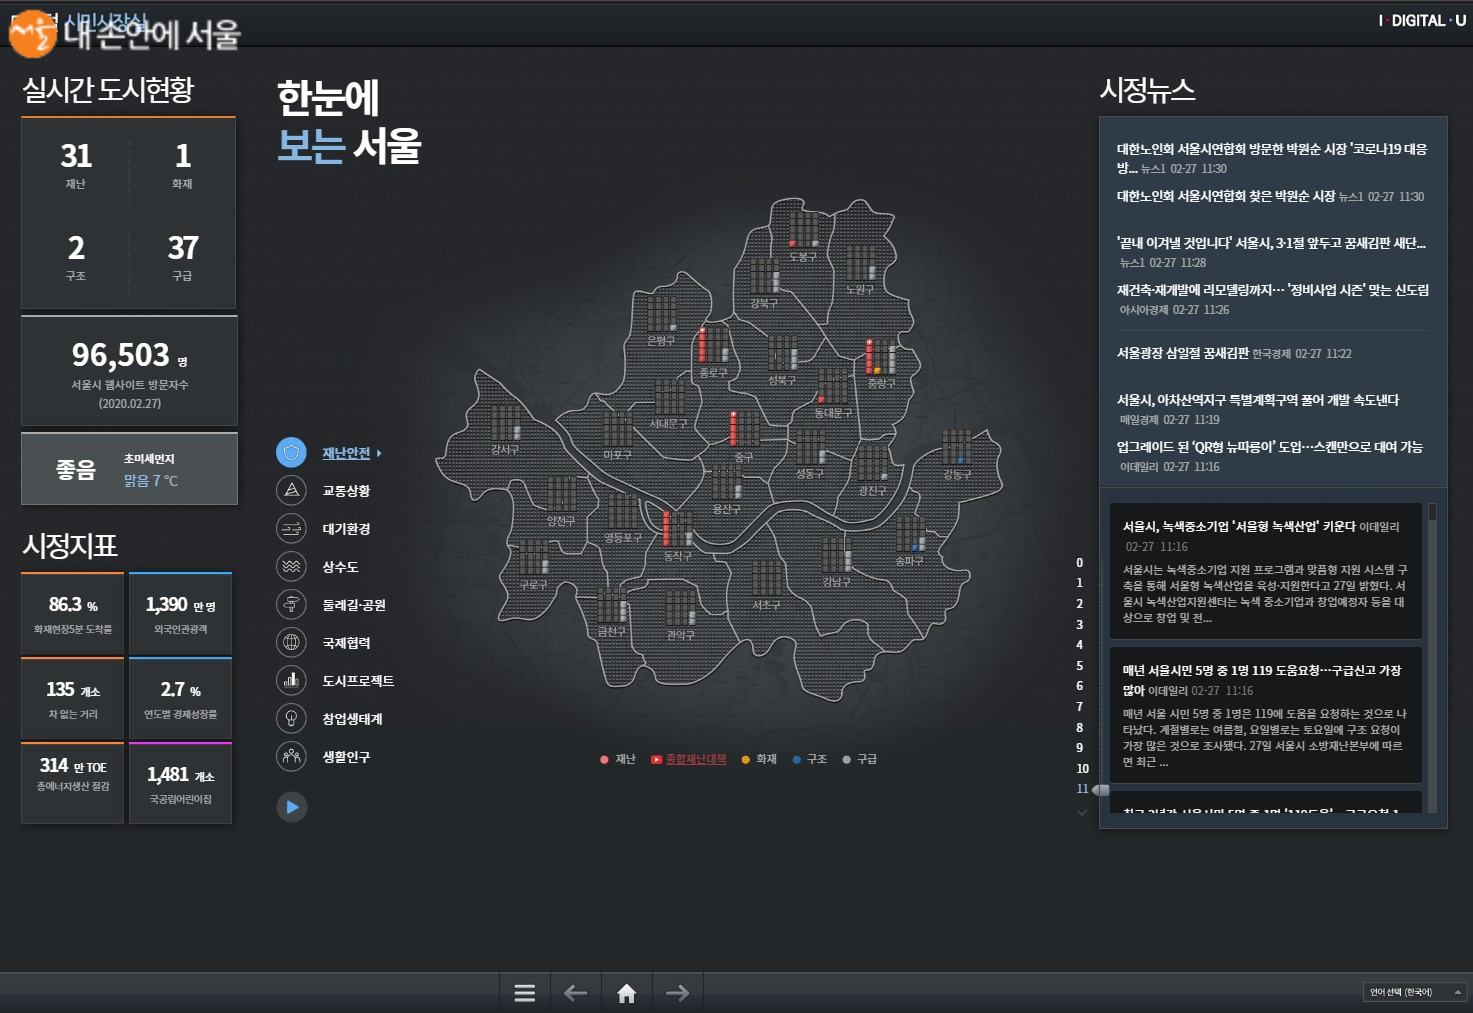Open the 언어 선택 language dropdown
Image resolution: width=1473 pixels, height=1013 pixels.
click(1414, 992)
